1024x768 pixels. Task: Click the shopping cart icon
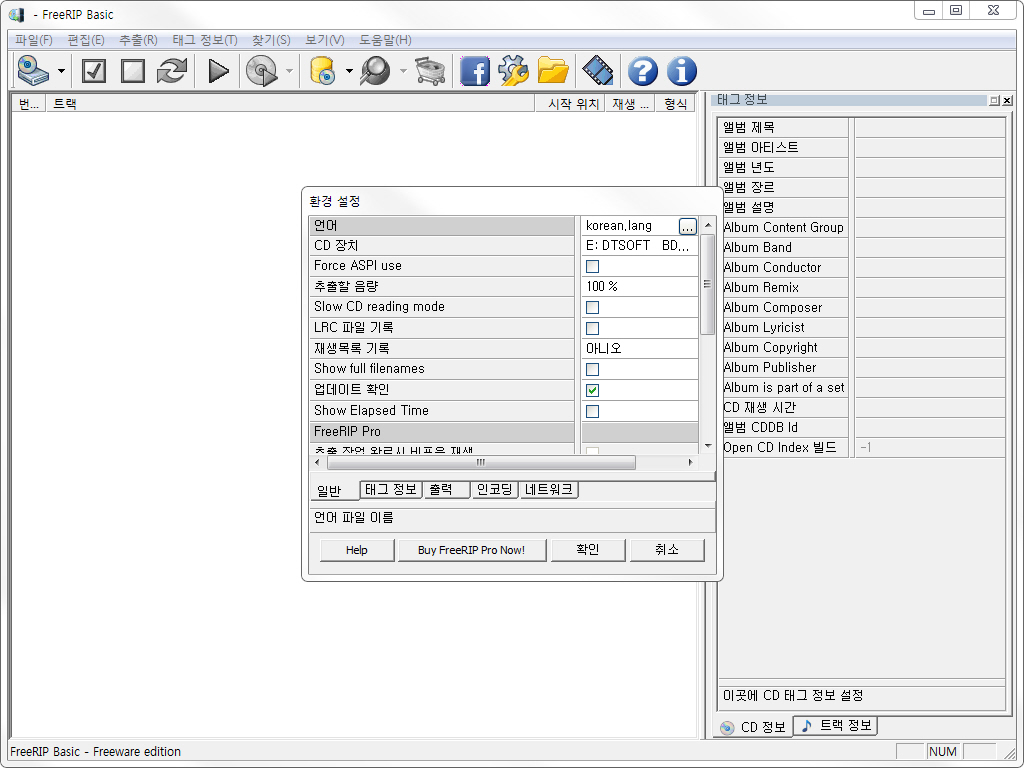430,71
